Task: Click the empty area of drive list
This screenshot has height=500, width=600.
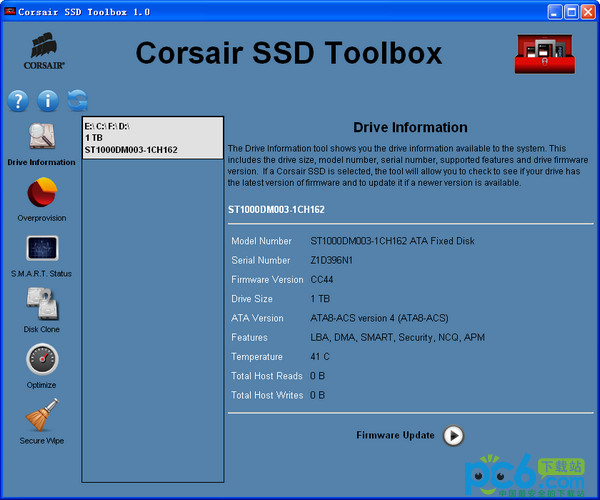Action: 151,320
